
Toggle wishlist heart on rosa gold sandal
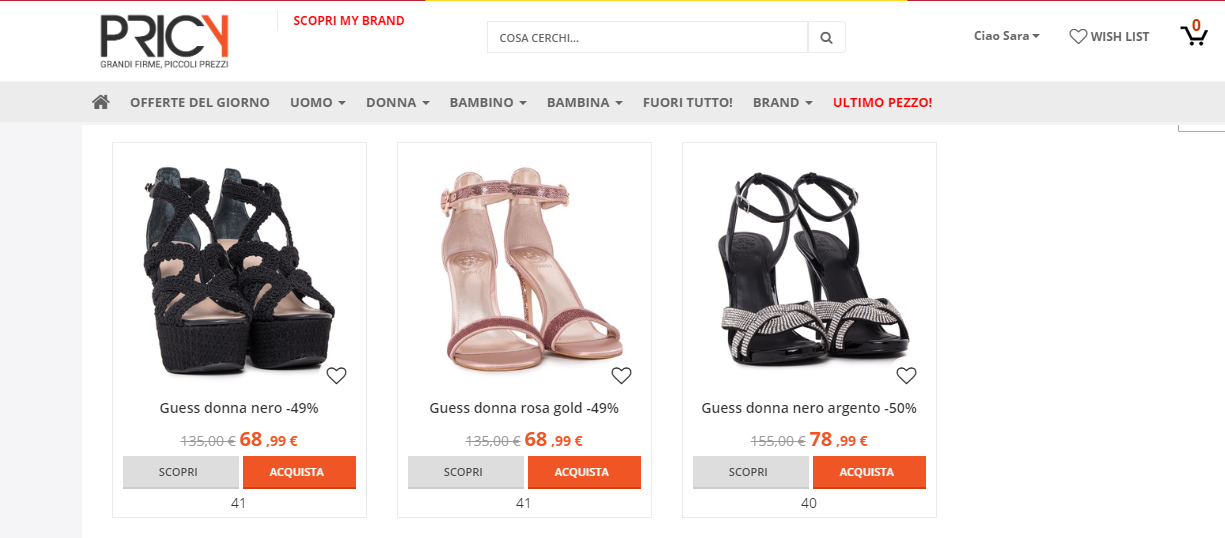pyautogui.click(x=622, y=376)
